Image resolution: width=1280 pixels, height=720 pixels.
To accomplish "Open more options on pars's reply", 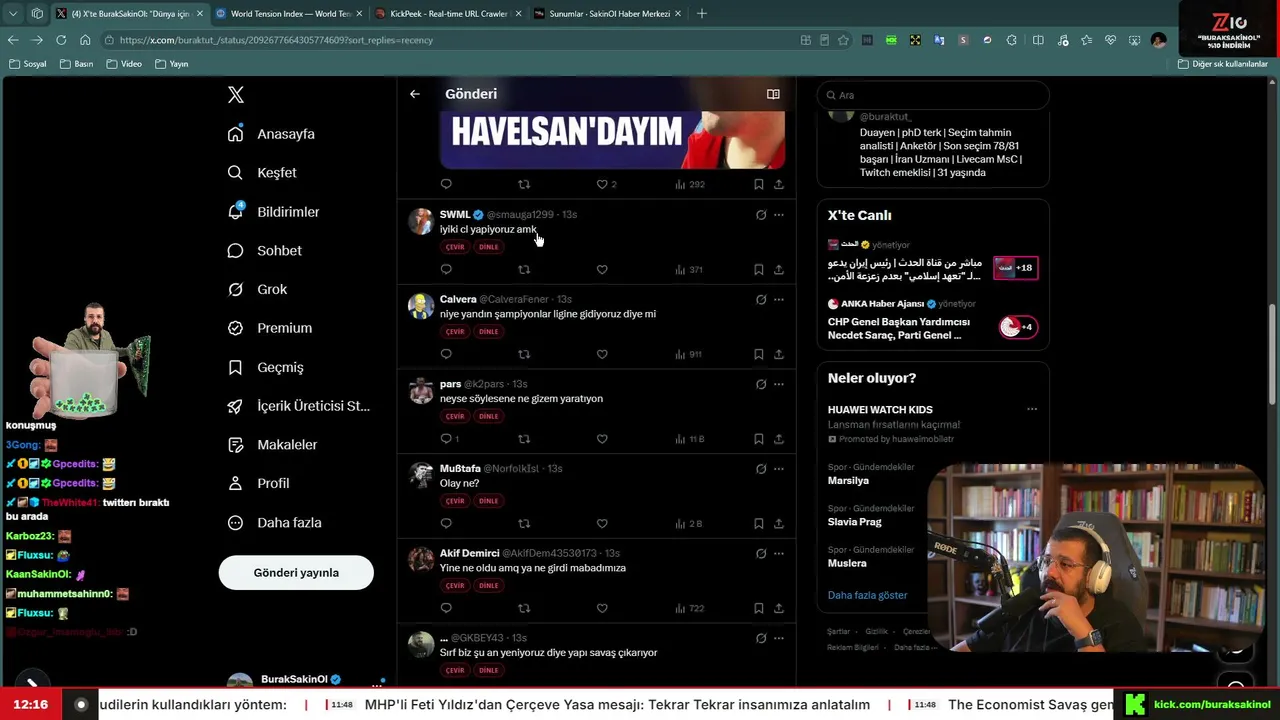I will [779, 384].
